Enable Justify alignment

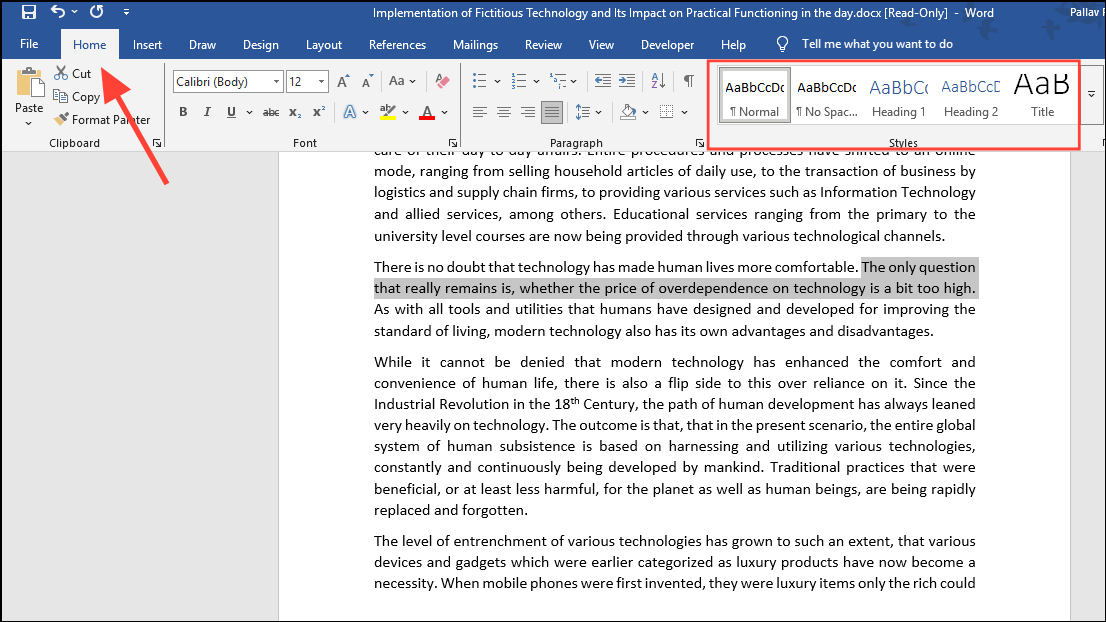coord(551,111)
